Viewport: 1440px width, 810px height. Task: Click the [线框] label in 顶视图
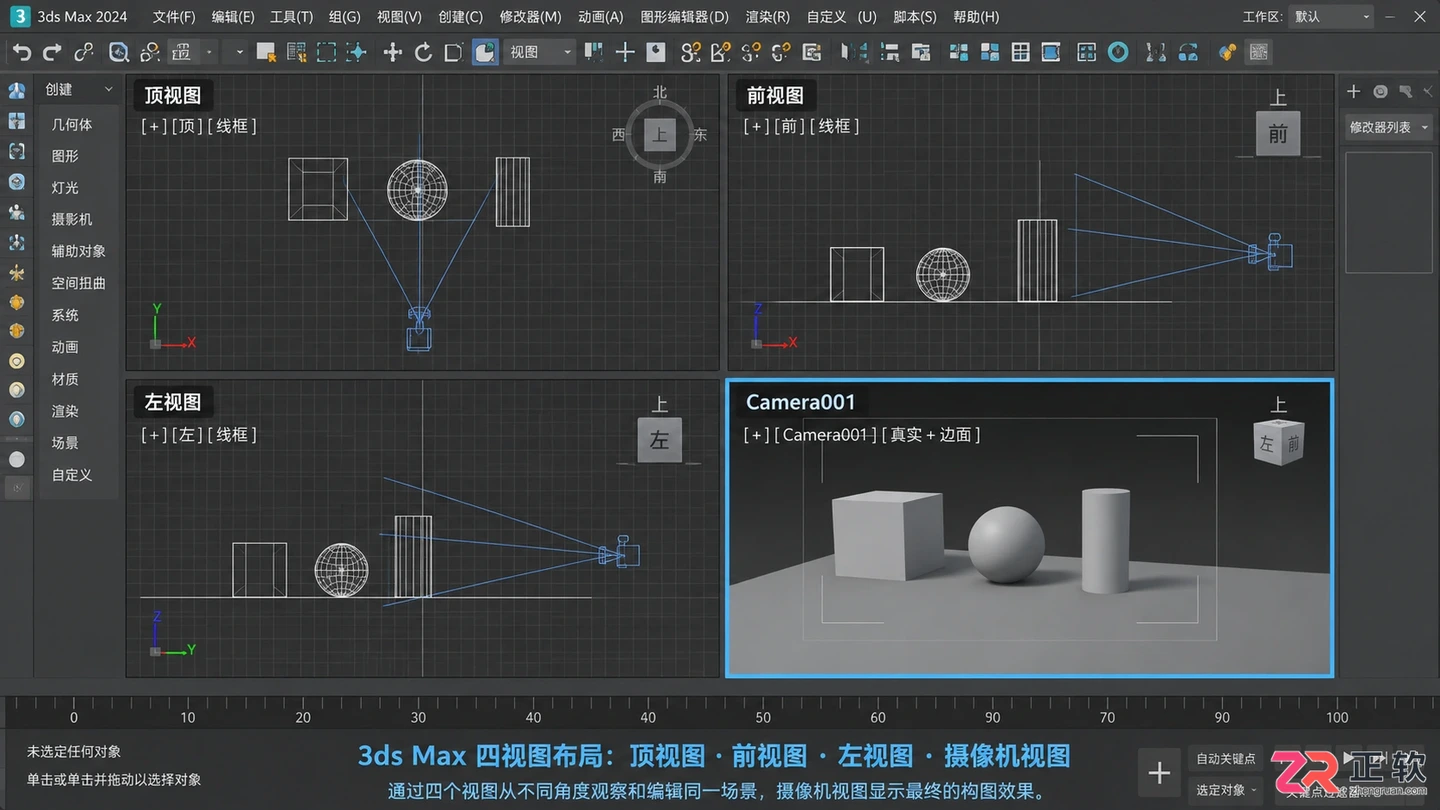pos(232,126)
